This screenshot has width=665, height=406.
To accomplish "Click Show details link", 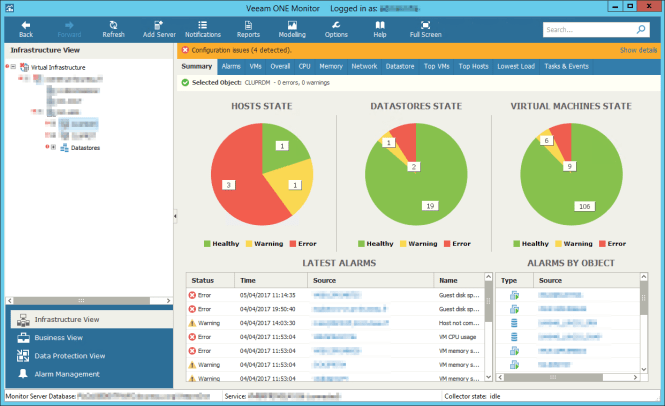I will click(x=638, y=50).
